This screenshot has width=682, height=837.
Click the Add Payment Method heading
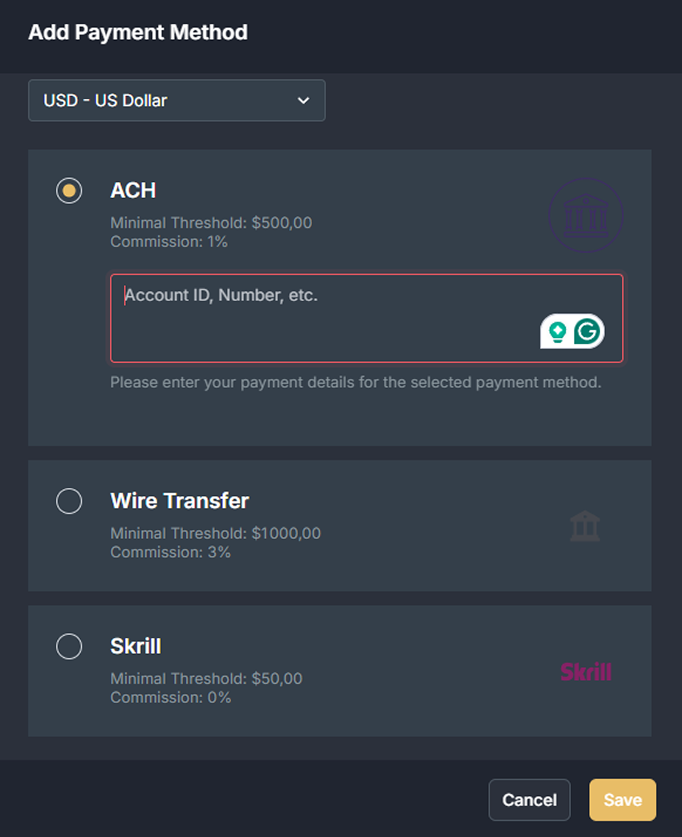tap(138, 33)
